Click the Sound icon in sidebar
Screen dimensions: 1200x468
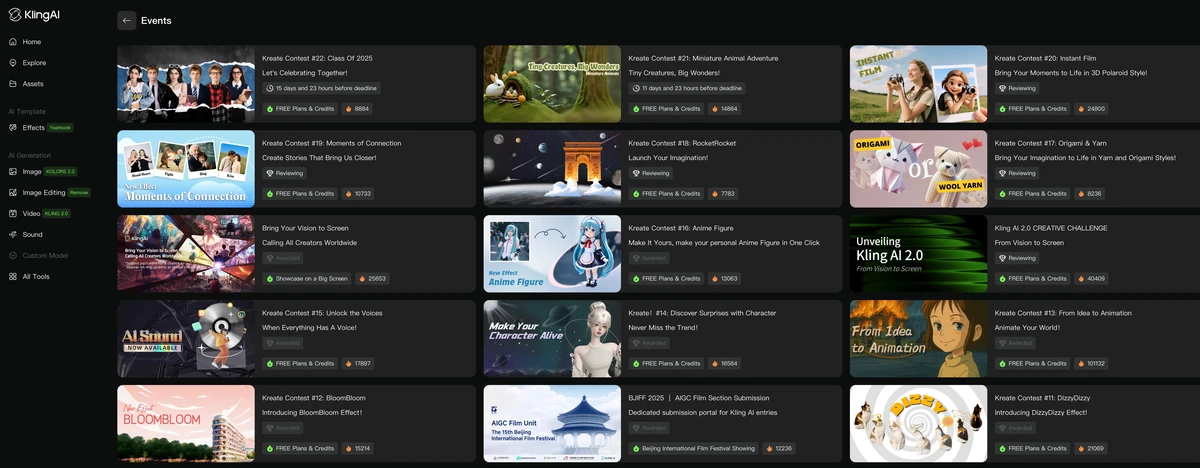coord(13,234)
